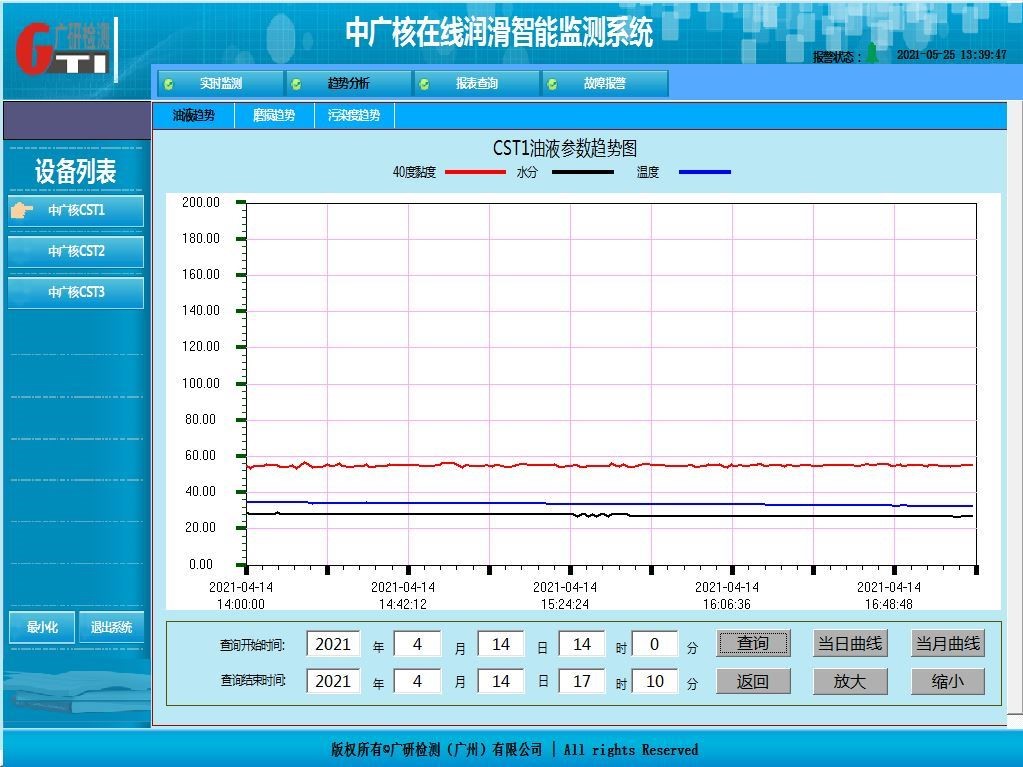1023x767 pixels.
Task: Open the 报表查询 menu
Action: pos(476,83)
